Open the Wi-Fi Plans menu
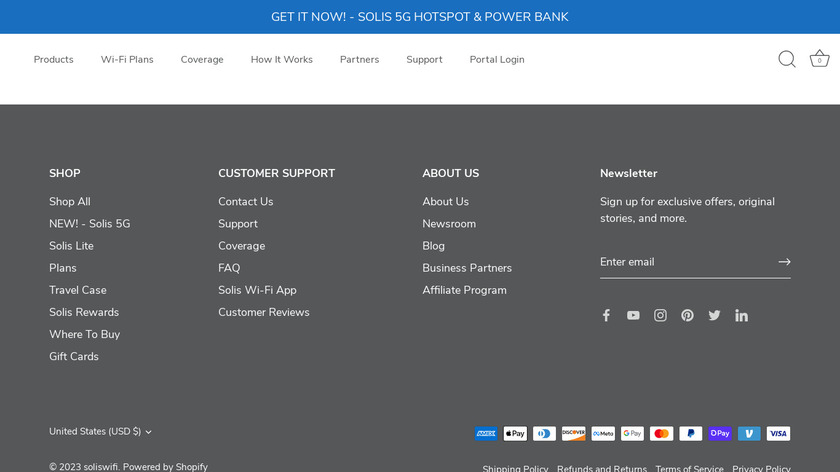 (x=127, y=59)
